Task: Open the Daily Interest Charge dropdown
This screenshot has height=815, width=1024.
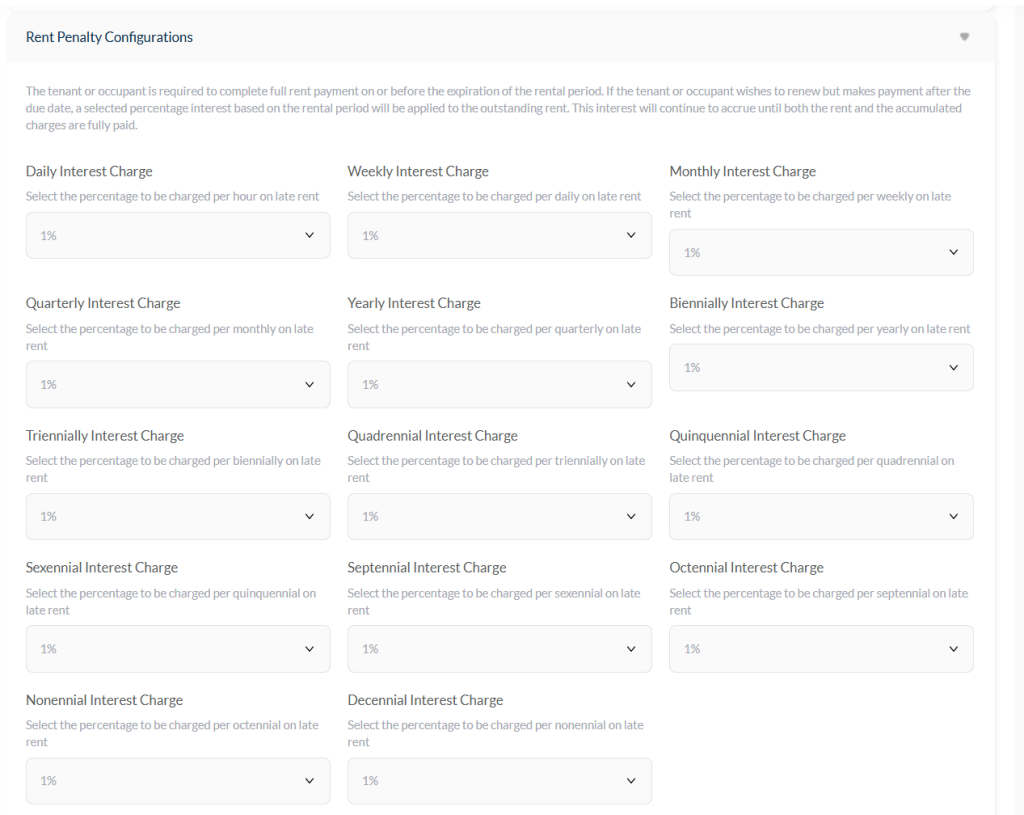Action: (x=178, y=236)
